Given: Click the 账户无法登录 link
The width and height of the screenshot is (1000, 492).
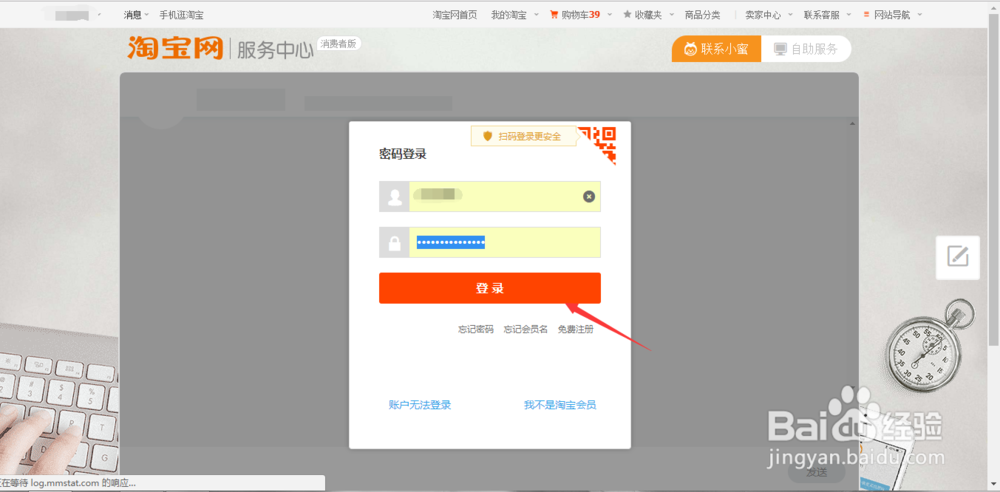Looking at the screenshot, I should (420, 405).
